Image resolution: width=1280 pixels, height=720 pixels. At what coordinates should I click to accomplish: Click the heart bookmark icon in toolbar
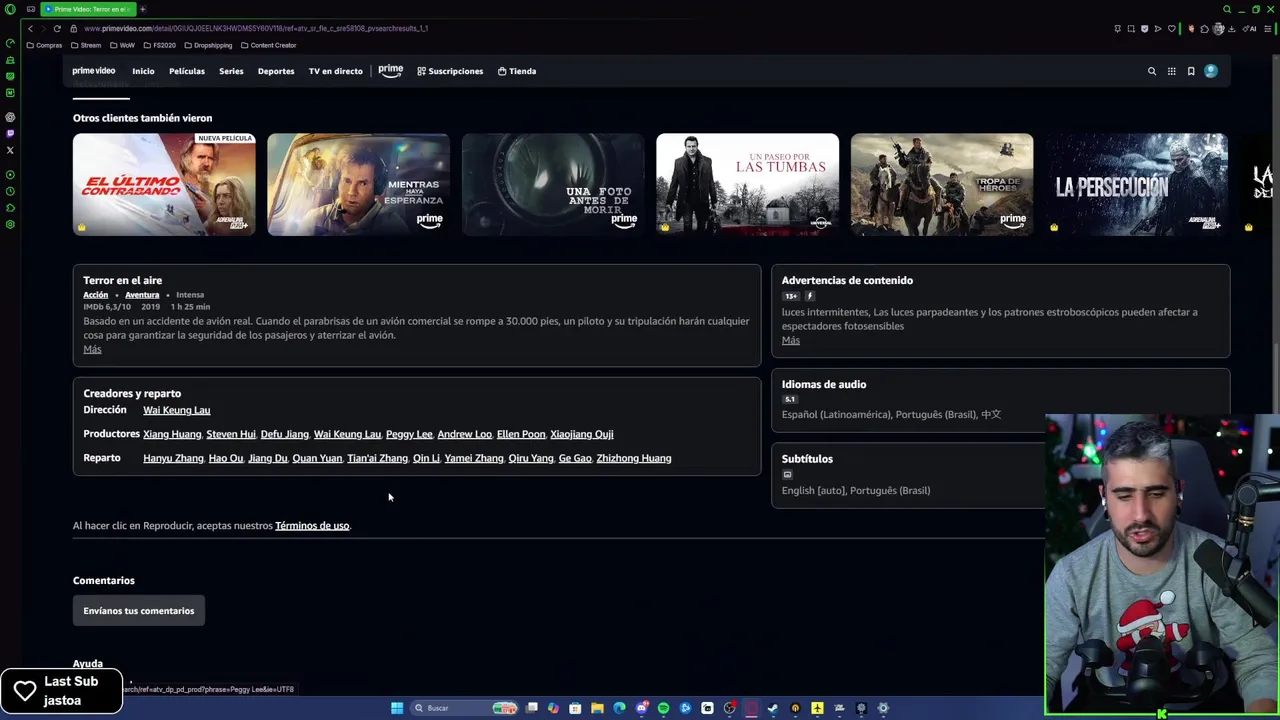[1172, 28]
